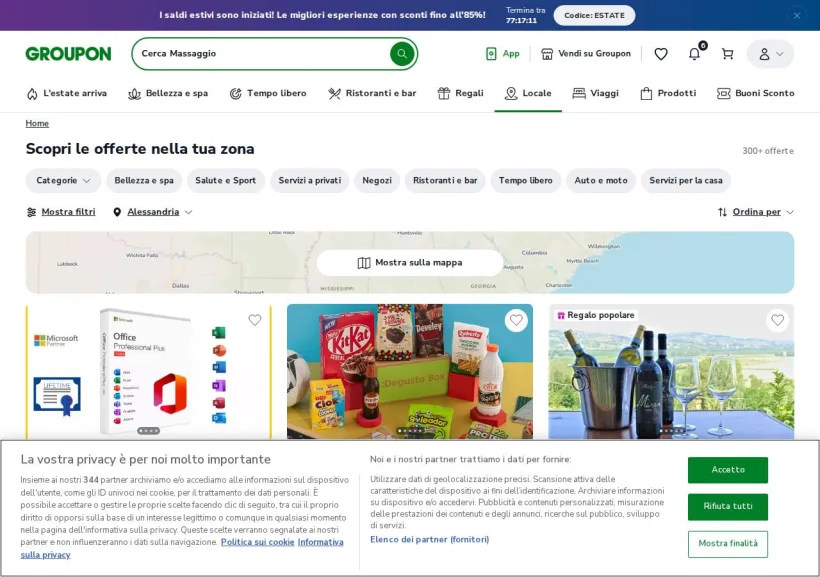Open Elenco dei partner (fornitori) link
Viewport: 820px width, 577px height.
pyautogui.click(x=429, y=539)
